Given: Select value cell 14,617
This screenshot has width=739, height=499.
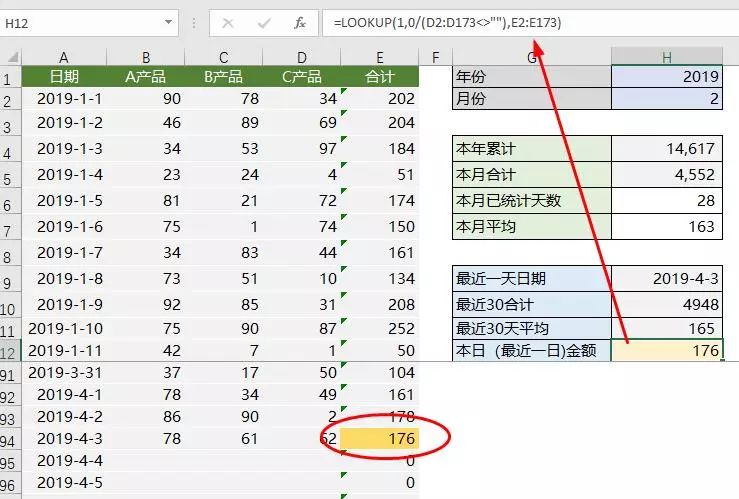Looking at the screenshot, I should point(667,149).
